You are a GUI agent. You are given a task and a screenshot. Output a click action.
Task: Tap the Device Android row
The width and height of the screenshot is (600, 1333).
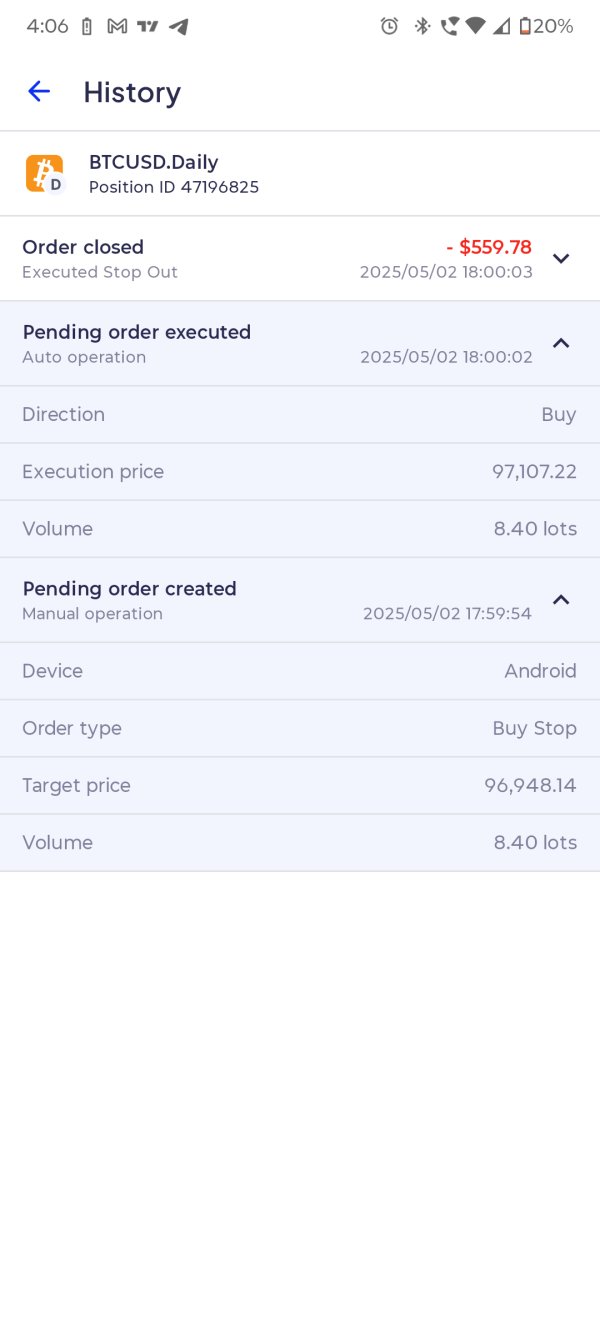tap(300, 671)
